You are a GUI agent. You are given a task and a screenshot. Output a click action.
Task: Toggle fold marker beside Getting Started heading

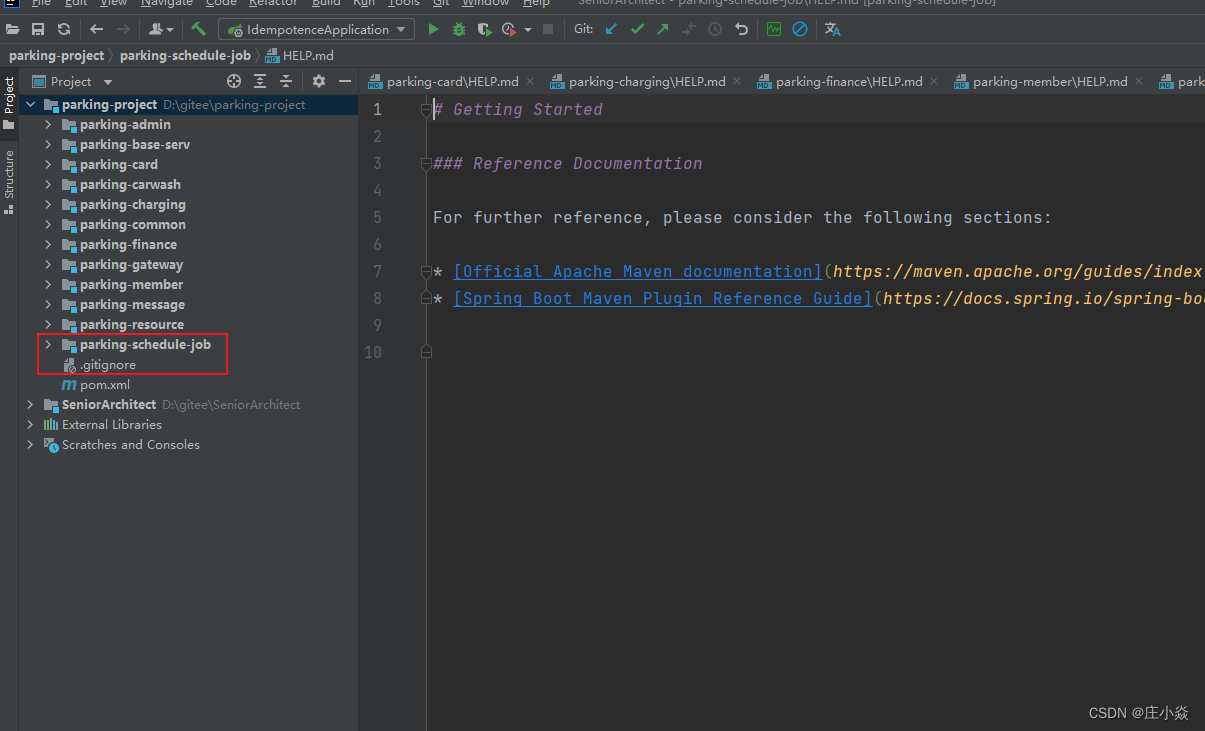(427, 110)
